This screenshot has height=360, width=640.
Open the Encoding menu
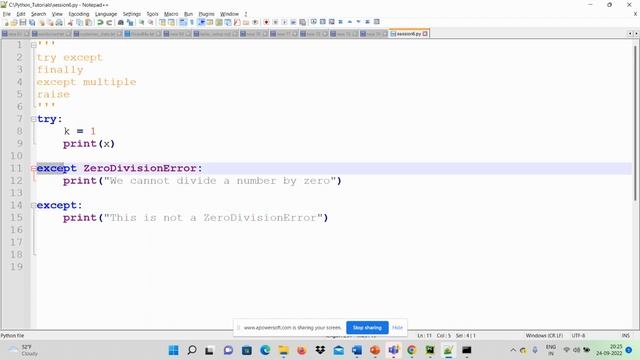pyautogui.click(x=79, y=14)
